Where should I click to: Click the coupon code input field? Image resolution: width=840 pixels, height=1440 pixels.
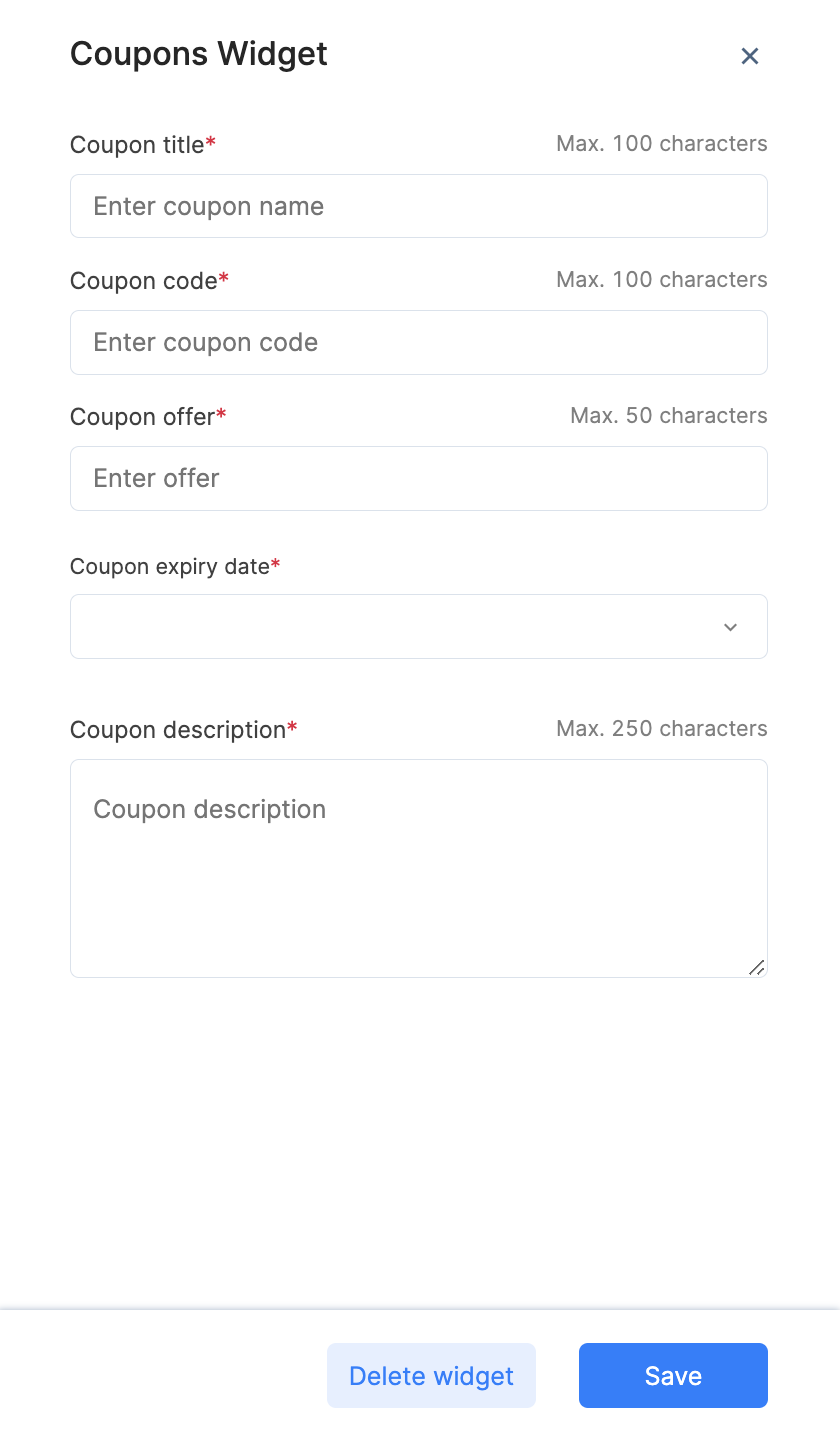[x=418, y=342]
